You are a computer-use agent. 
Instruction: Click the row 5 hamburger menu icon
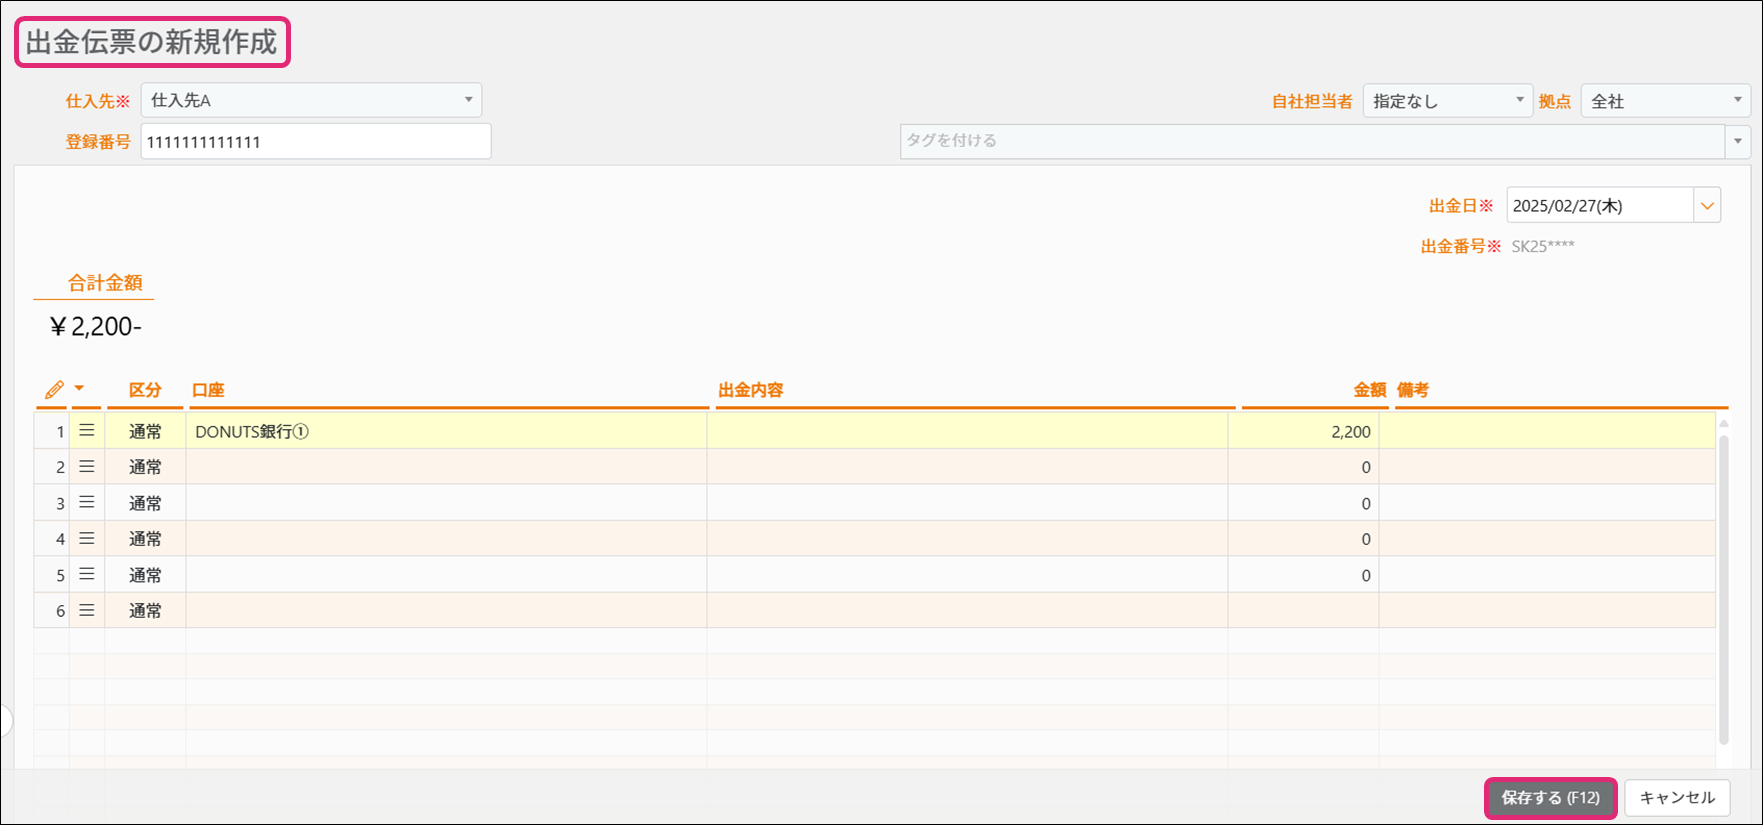87,575
